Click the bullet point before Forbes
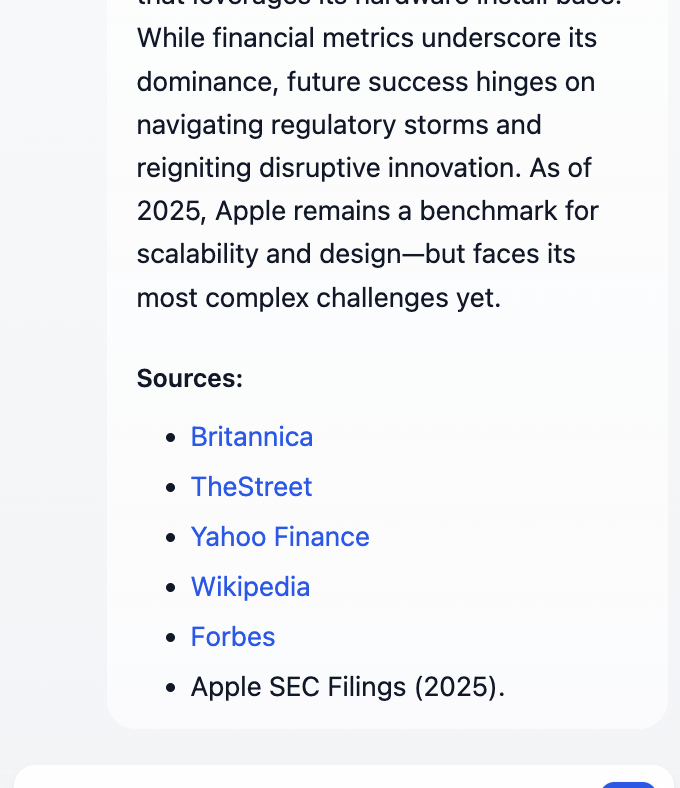 click(x=170, y=638)
